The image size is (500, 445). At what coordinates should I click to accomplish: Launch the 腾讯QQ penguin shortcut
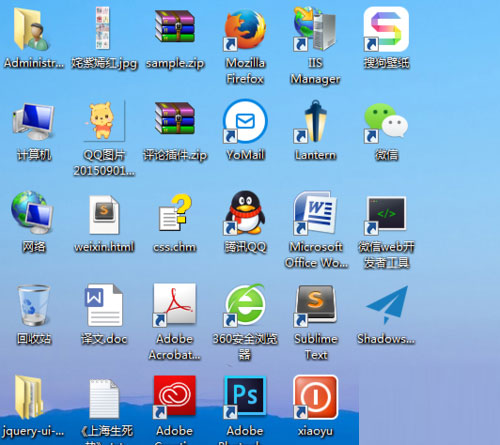click(245, 213)
